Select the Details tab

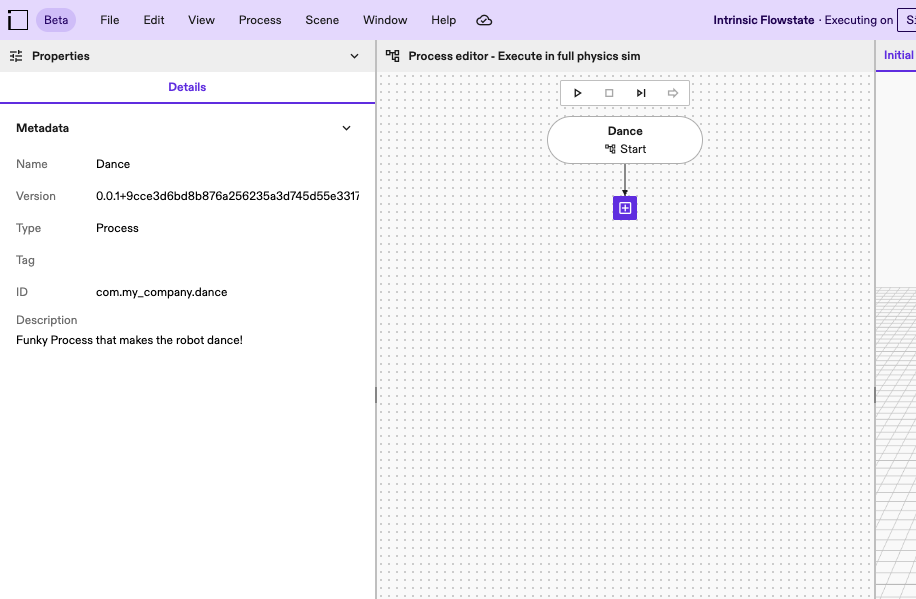coord(187,87)
